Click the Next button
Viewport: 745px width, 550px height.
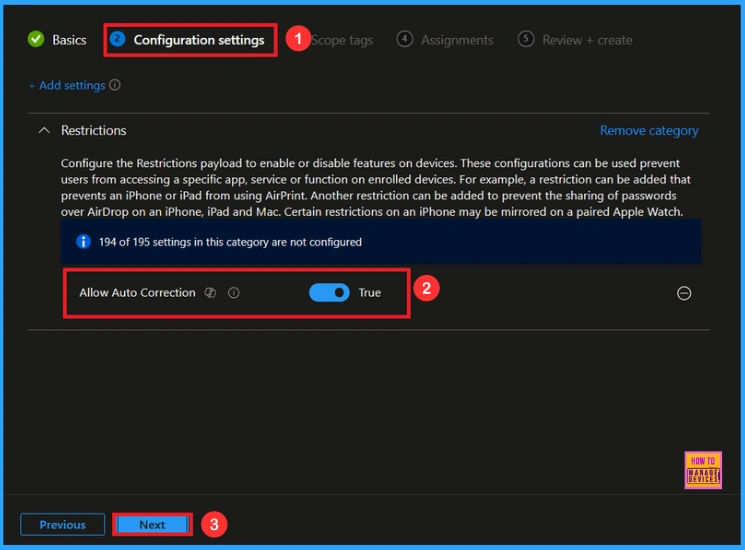pyautogui.click(x=152, y=524)
